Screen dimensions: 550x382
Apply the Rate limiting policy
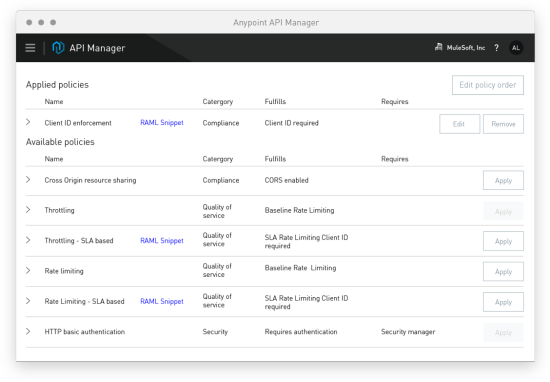(503, 272)
